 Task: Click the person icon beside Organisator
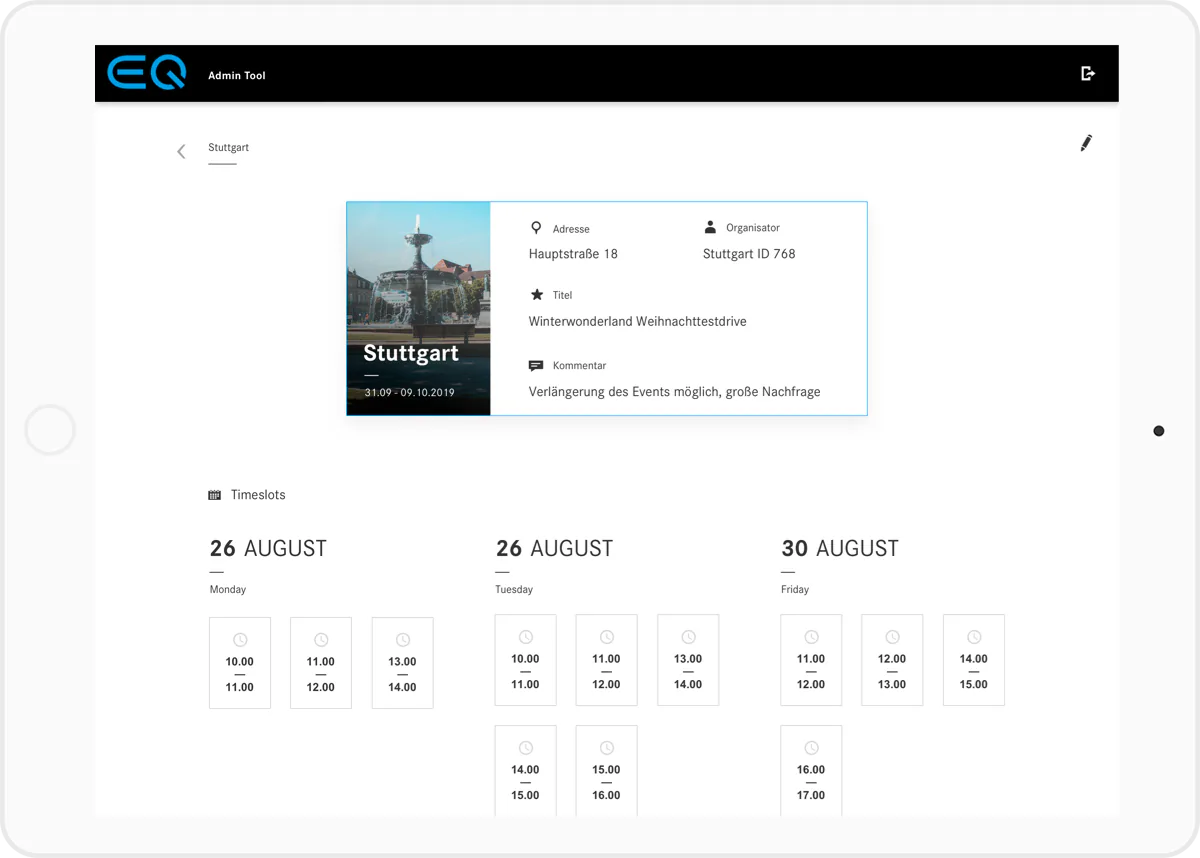tap(710, 227)
